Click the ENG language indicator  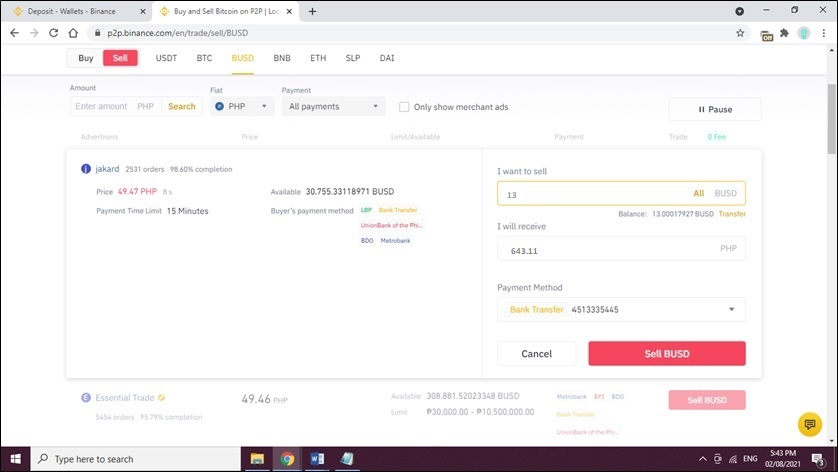tap(750, 459)
